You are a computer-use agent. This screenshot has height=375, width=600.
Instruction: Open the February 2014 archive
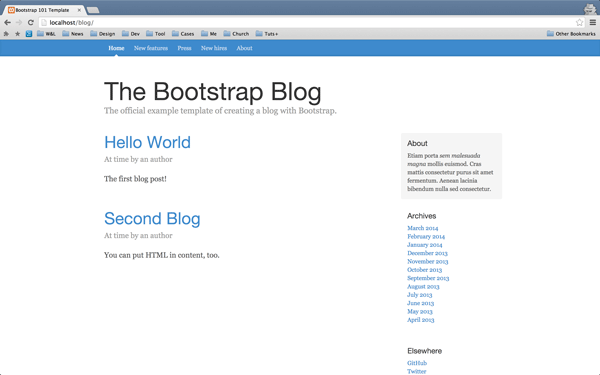(426, 236)
